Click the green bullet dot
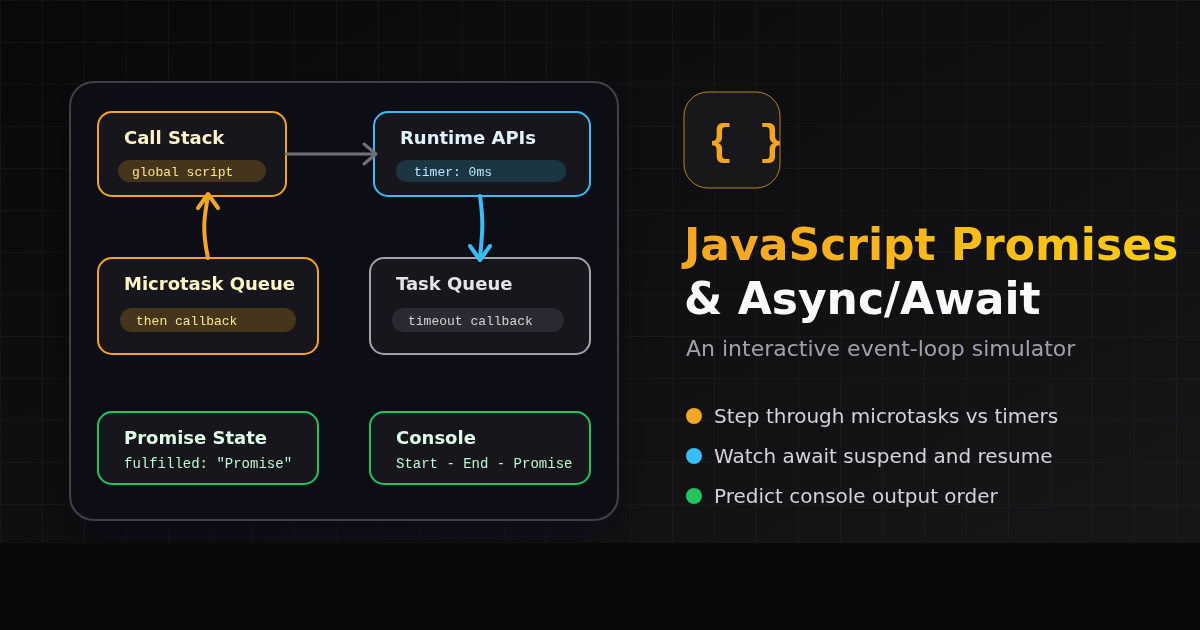Viewport: 1200px width, 630px height. coord(694,496)
